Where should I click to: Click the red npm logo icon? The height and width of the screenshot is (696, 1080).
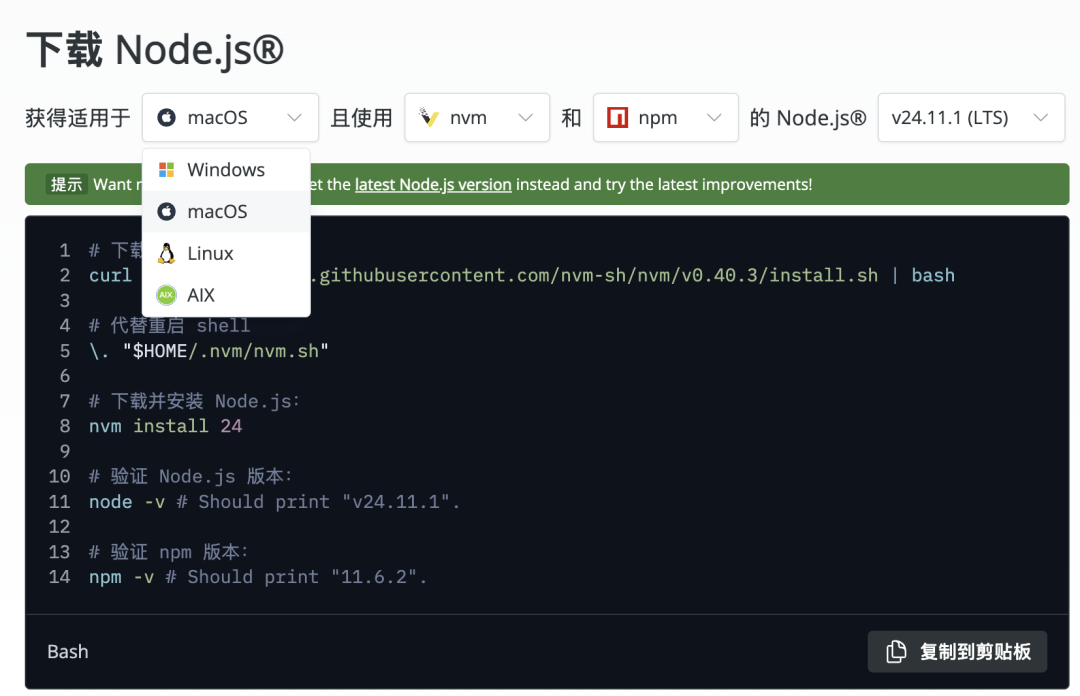pyautogui.click(x=617, y=118)
